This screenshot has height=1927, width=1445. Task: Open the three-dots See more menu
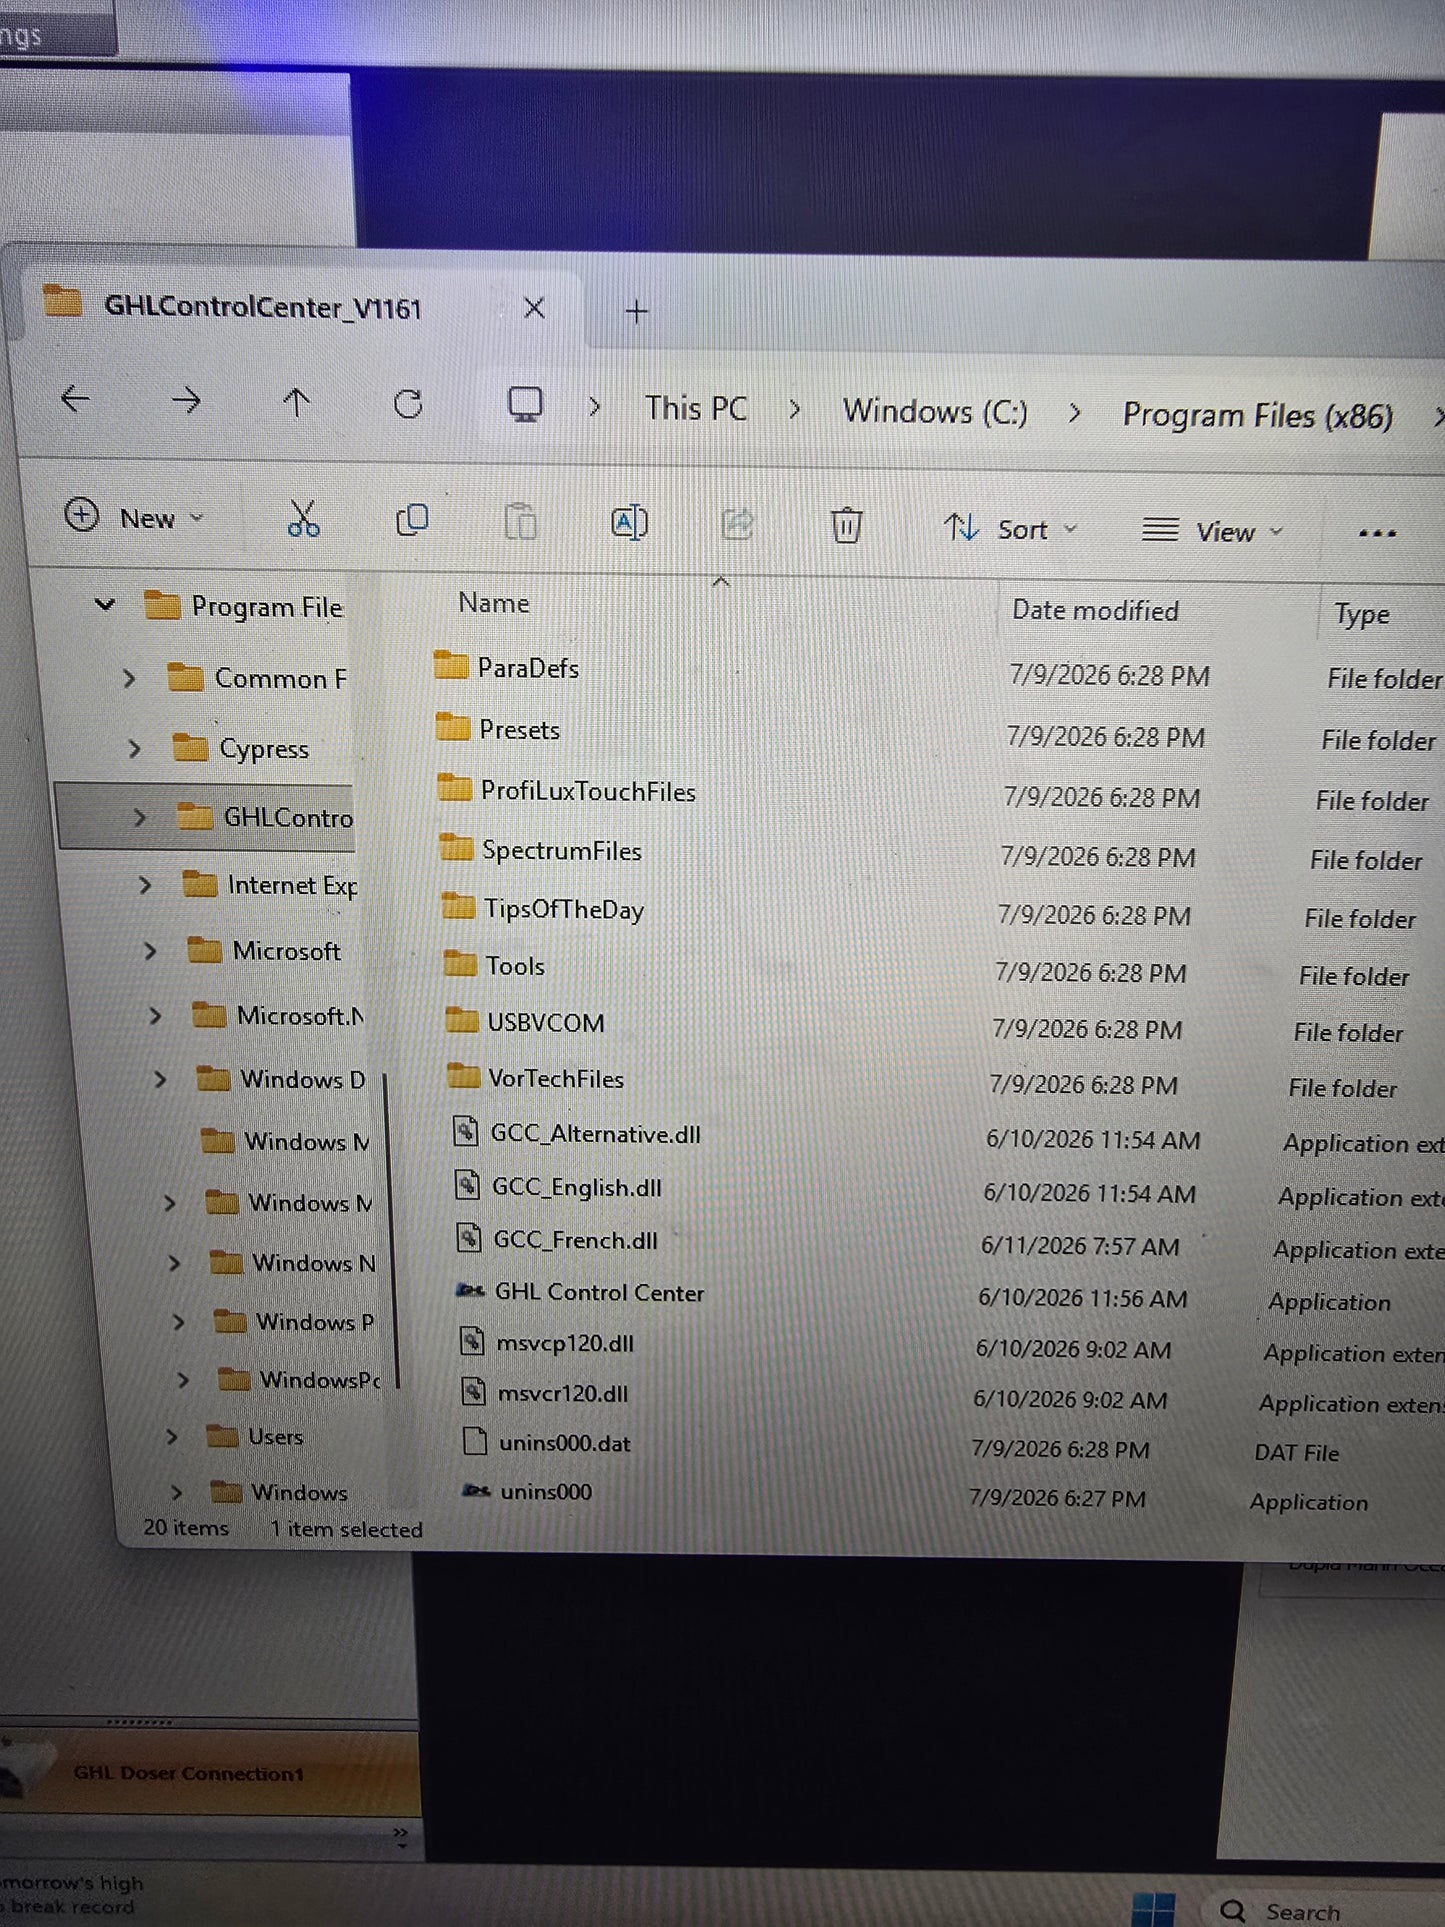click(1377, 533)
